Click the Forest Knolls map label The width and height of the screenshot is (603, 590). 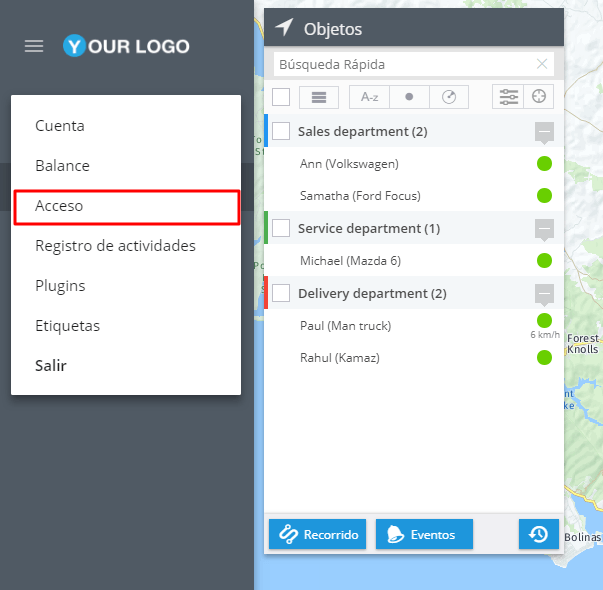click(x=583, y=343)
